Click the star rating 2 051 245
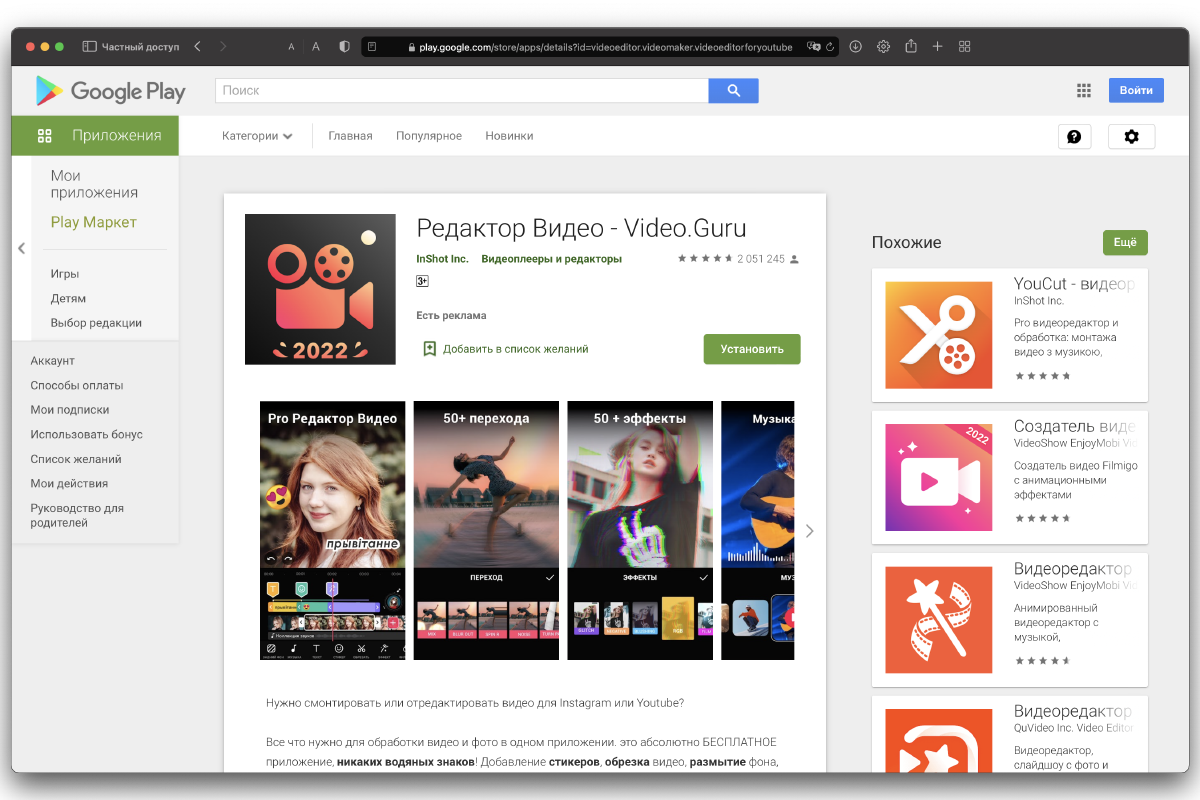 738,259
